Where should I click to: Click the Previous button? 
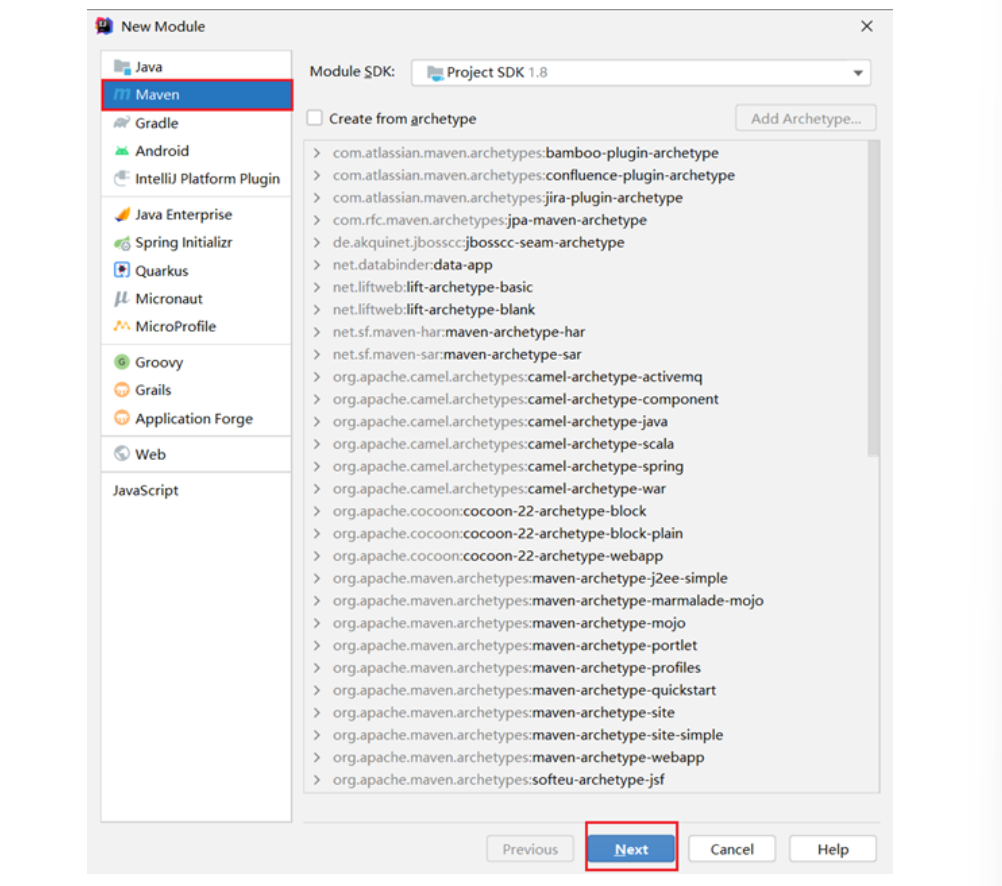pyautogui.click(x=530, y=849)
